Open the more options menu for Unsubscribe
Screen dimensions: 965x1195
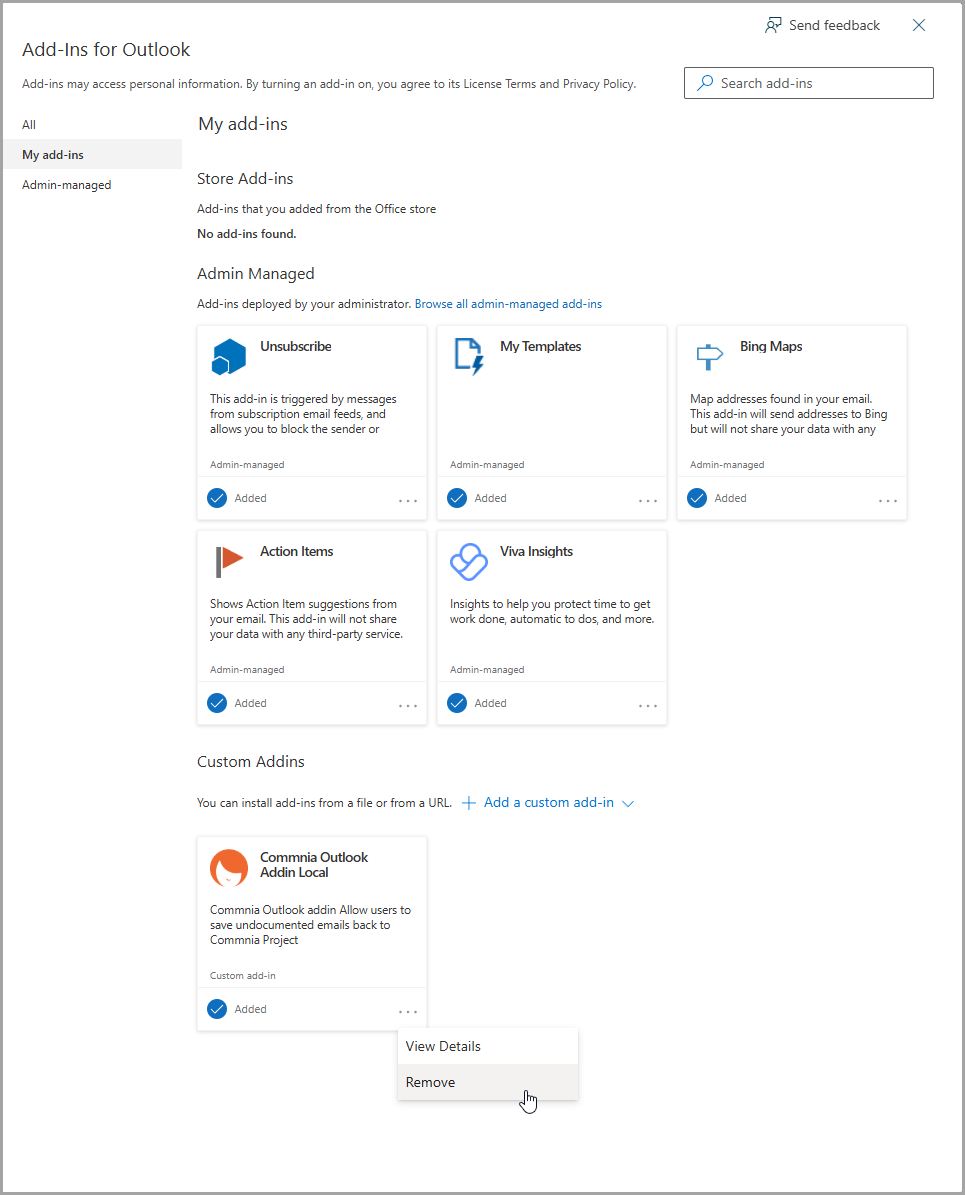click(x=408, y=501)
